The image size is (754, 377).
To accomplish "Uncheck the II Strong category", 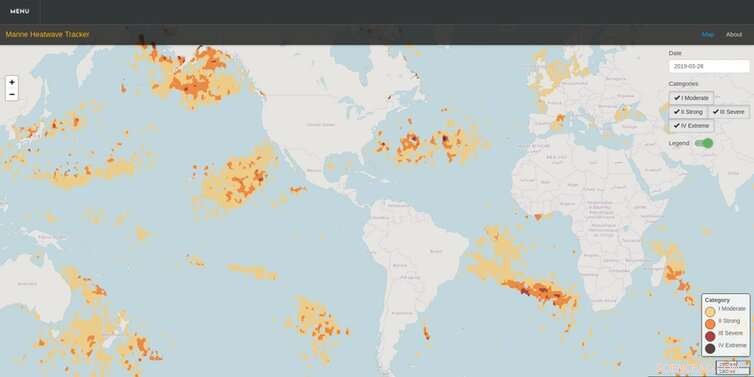I will click(x=688, y=112).
